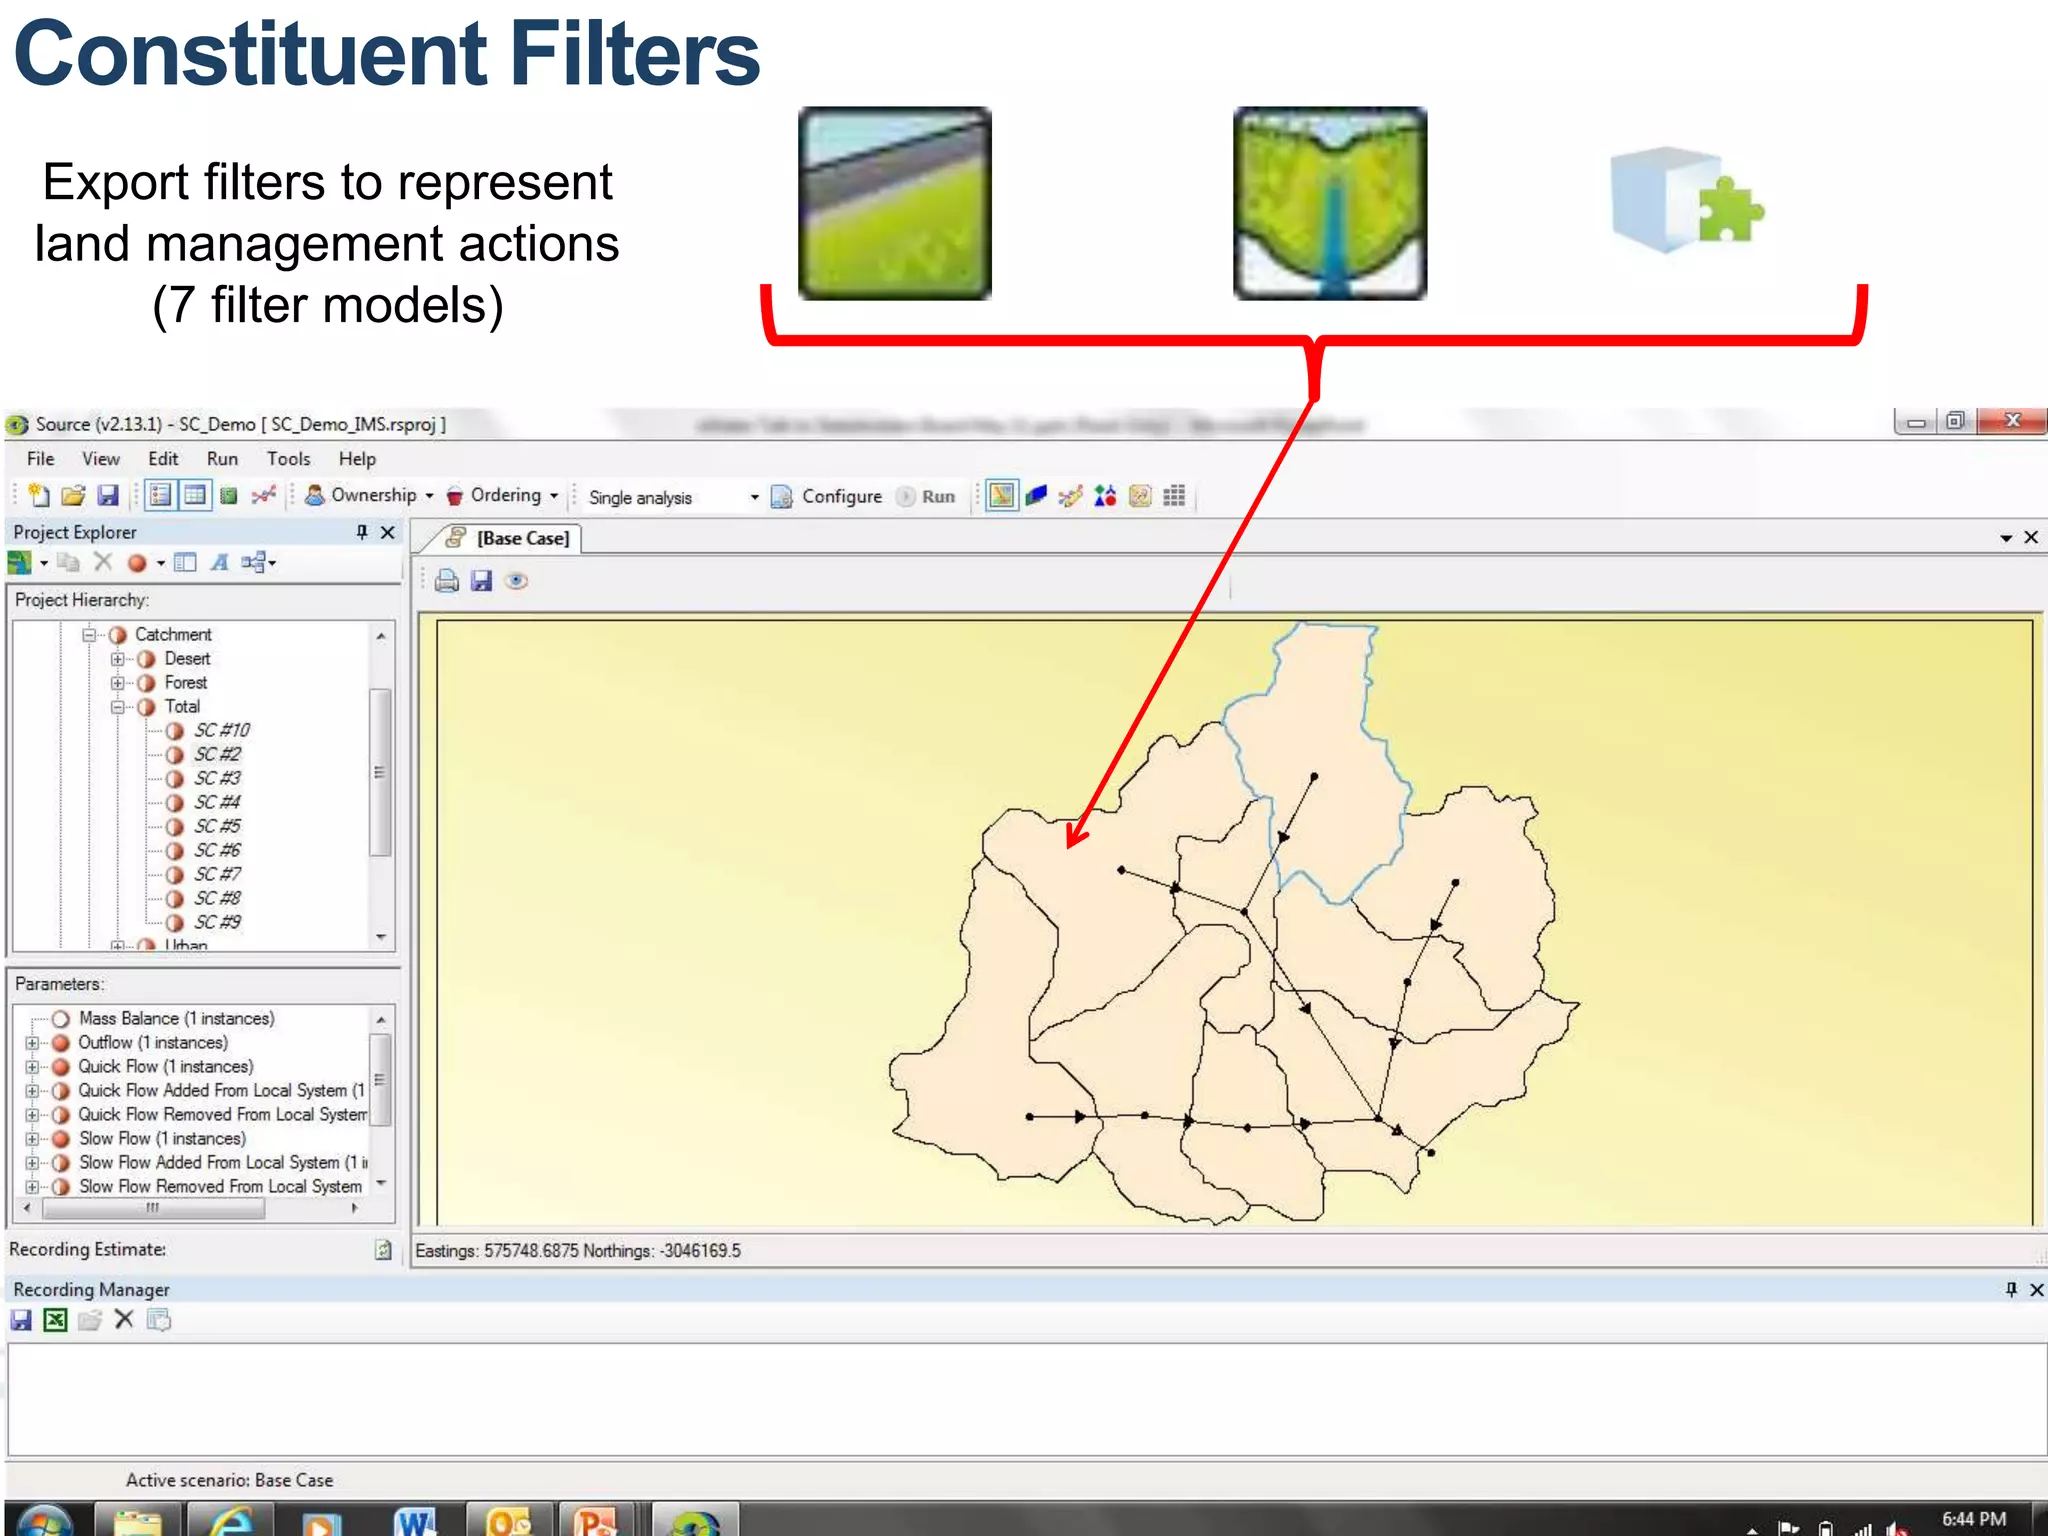
Task: Click the chart document toolbar icon
Action: click(1140, 495)
